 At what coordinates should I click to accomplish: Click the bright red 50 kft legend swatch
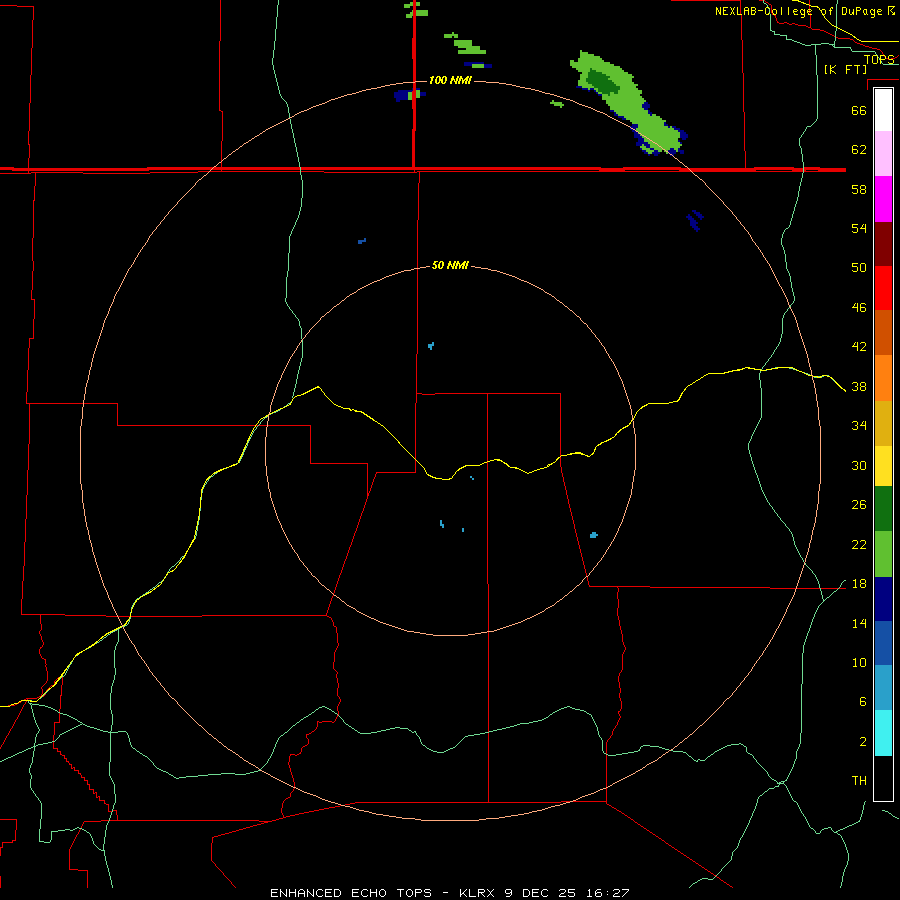(x=883, y=288)
